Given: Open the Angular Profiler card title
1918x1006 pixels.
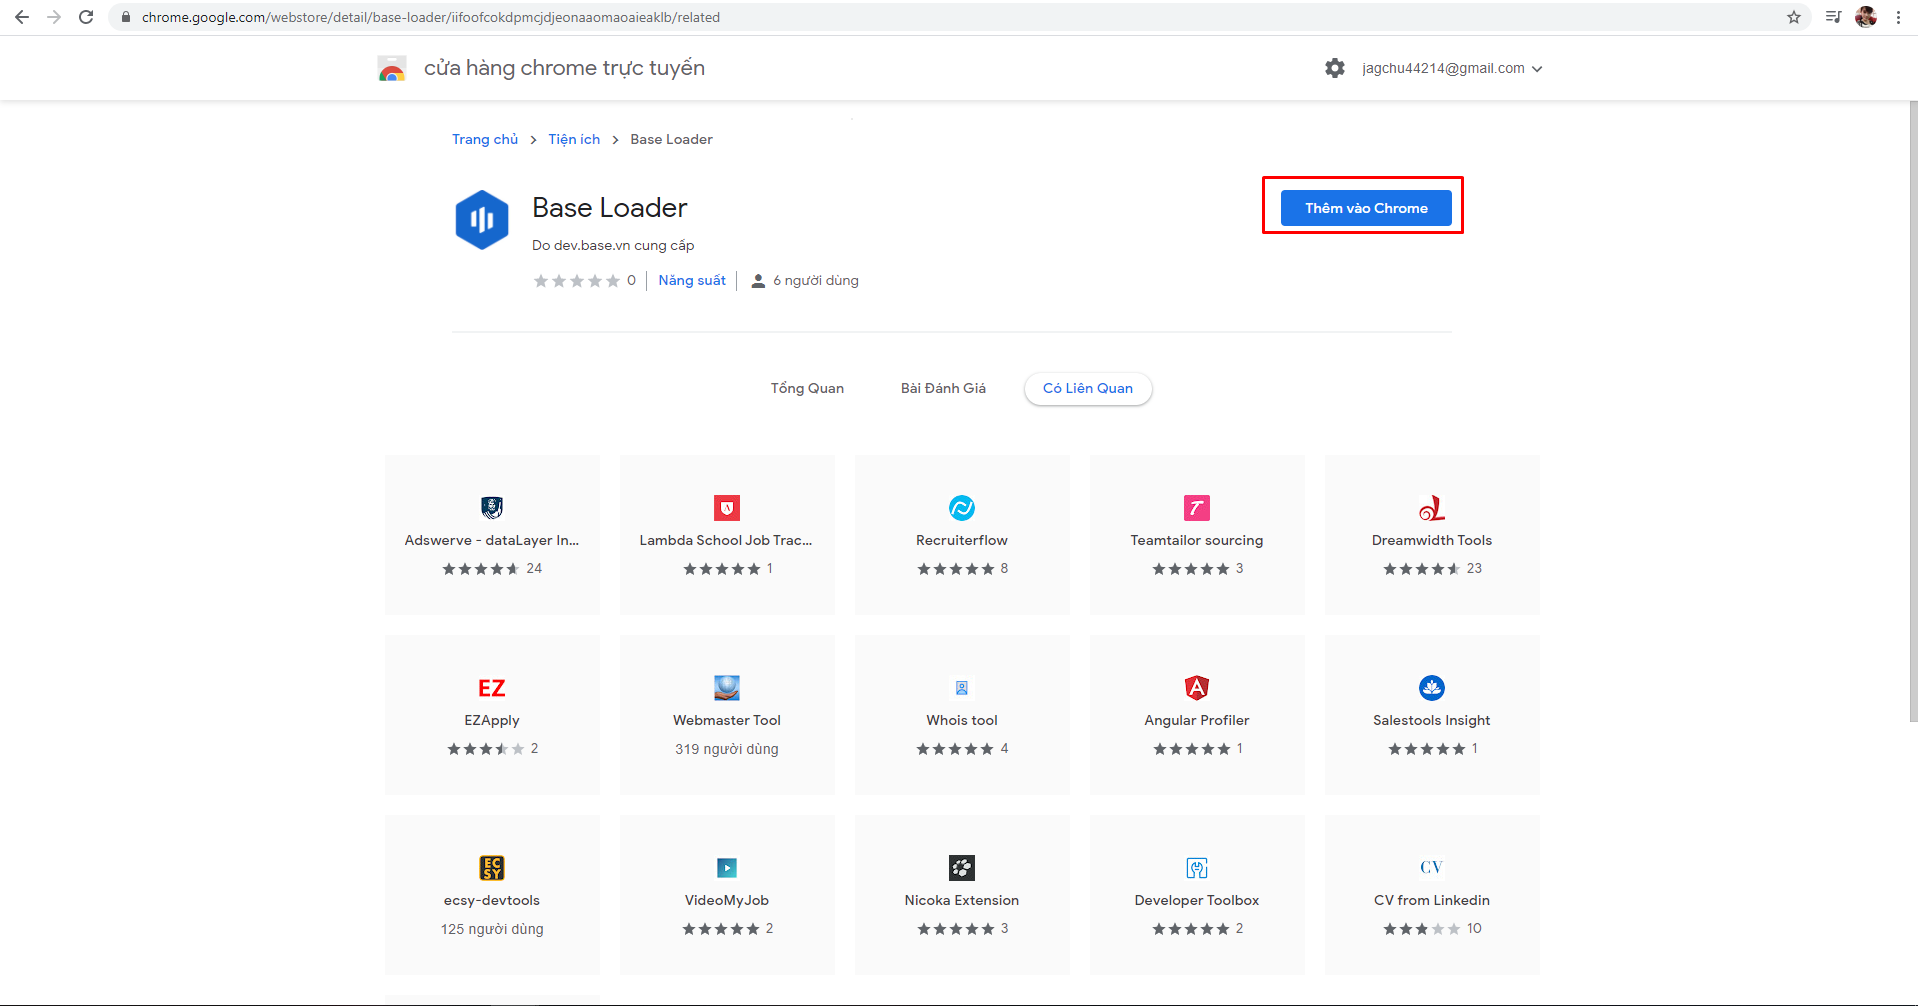Looking at the screenshot, I should tap(1197, 720).
